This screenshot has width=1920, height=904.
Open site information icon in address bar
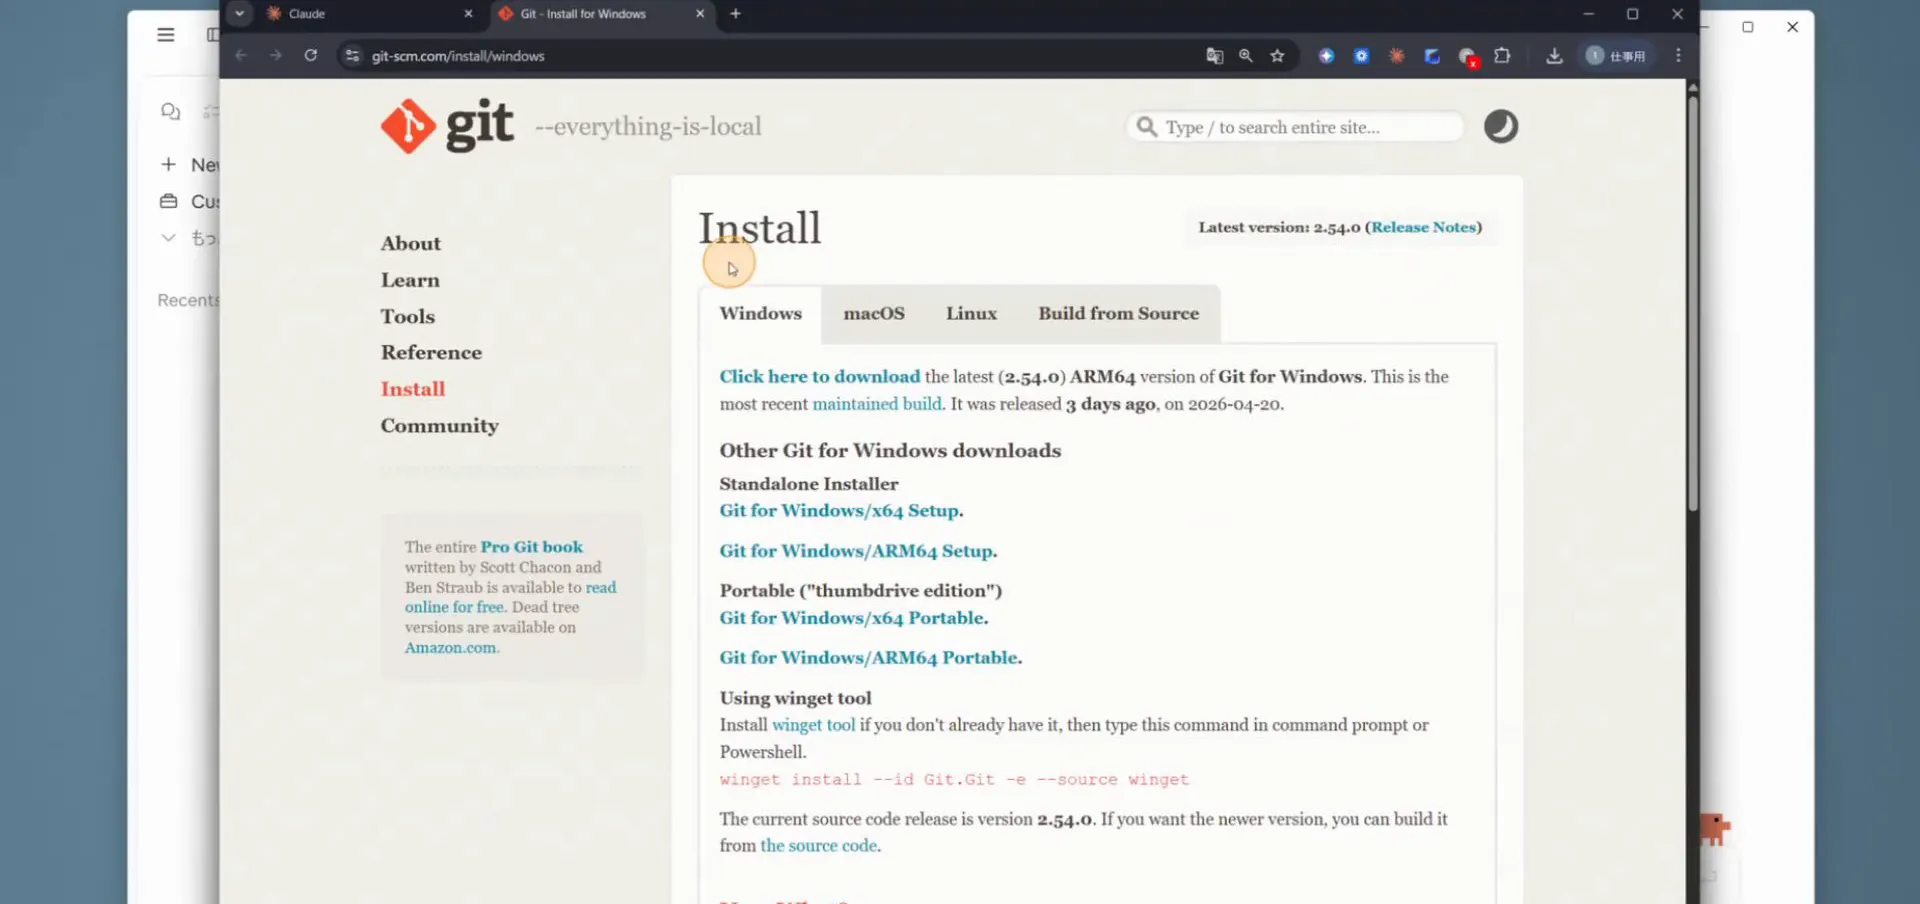pos(352,56)
